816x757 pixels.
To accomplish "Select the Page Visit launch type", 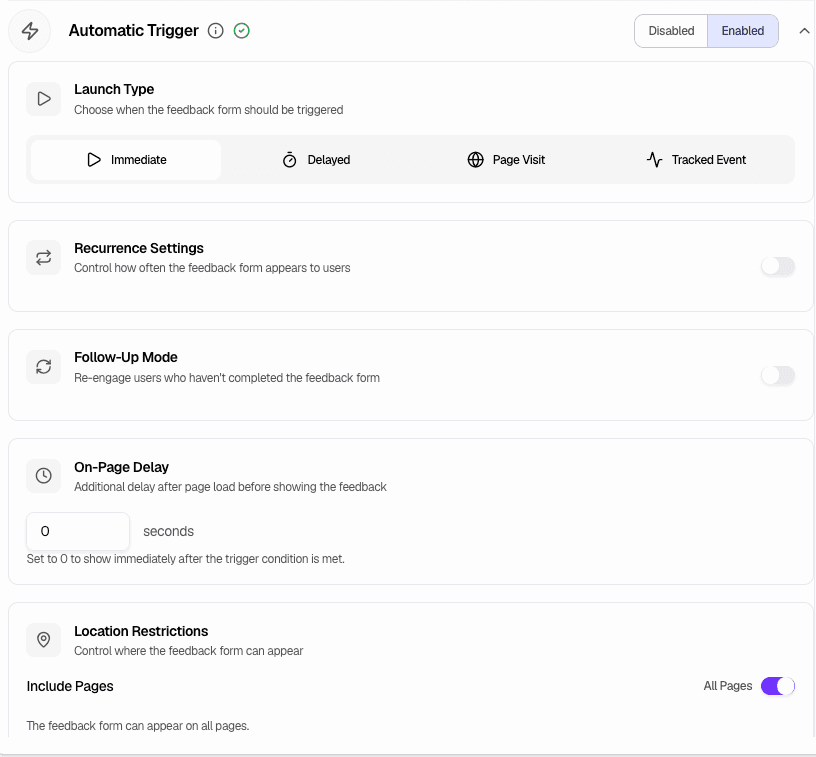I will (506, 159).
